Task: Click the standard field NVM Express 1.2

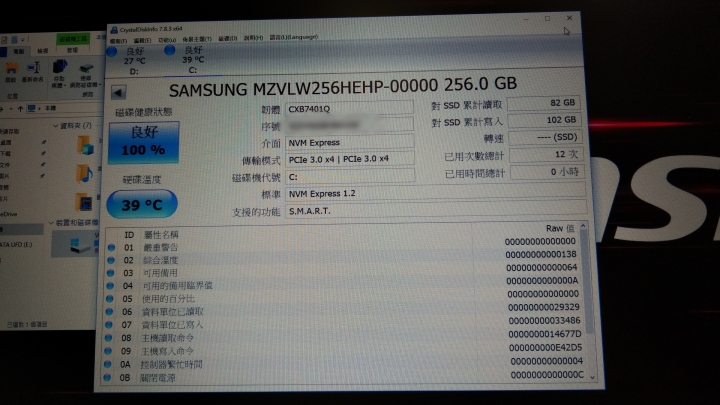Action: click(435, 193)
